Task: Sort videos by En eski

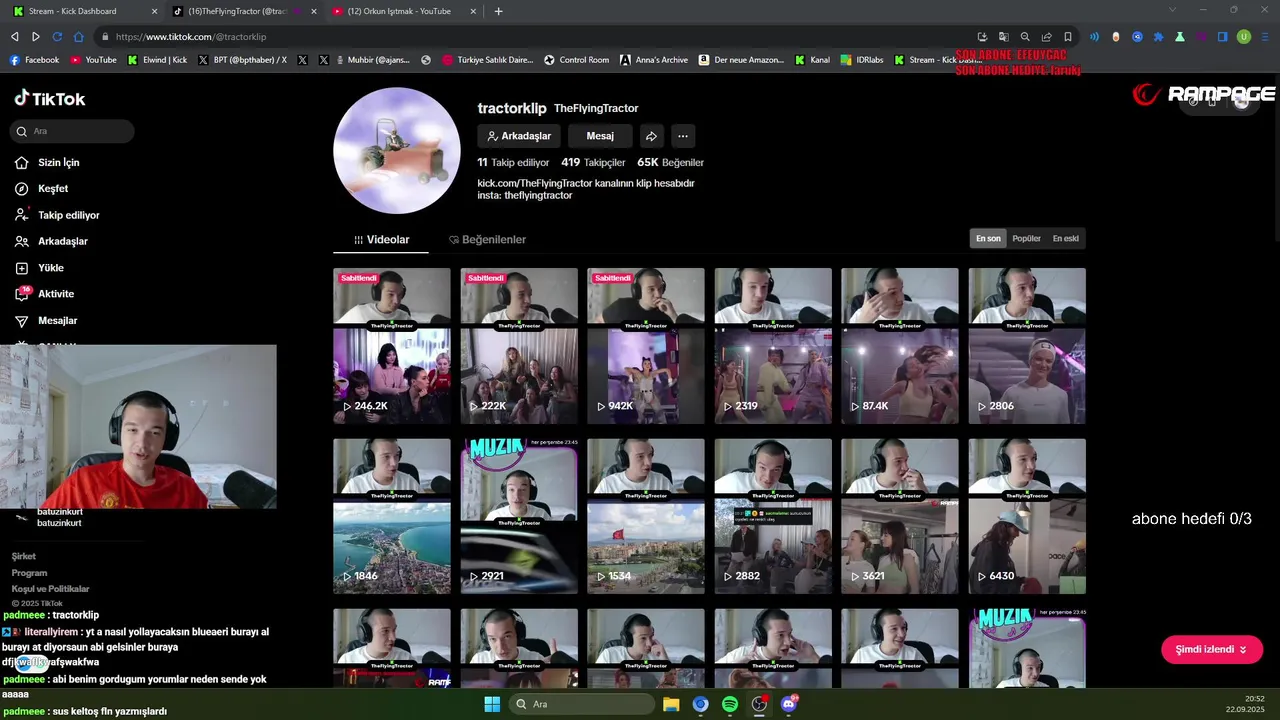Action: (x=1065, y=239)
